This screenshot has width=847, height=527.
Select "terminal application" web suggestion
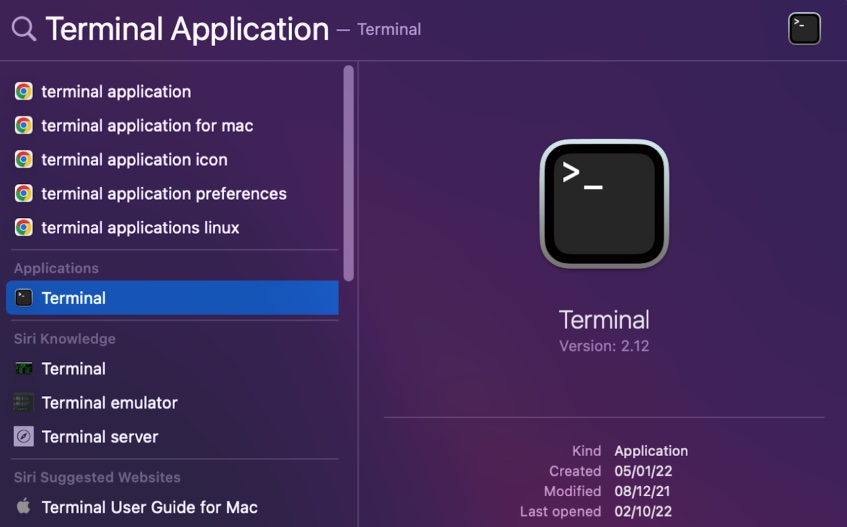coord(172,92)
